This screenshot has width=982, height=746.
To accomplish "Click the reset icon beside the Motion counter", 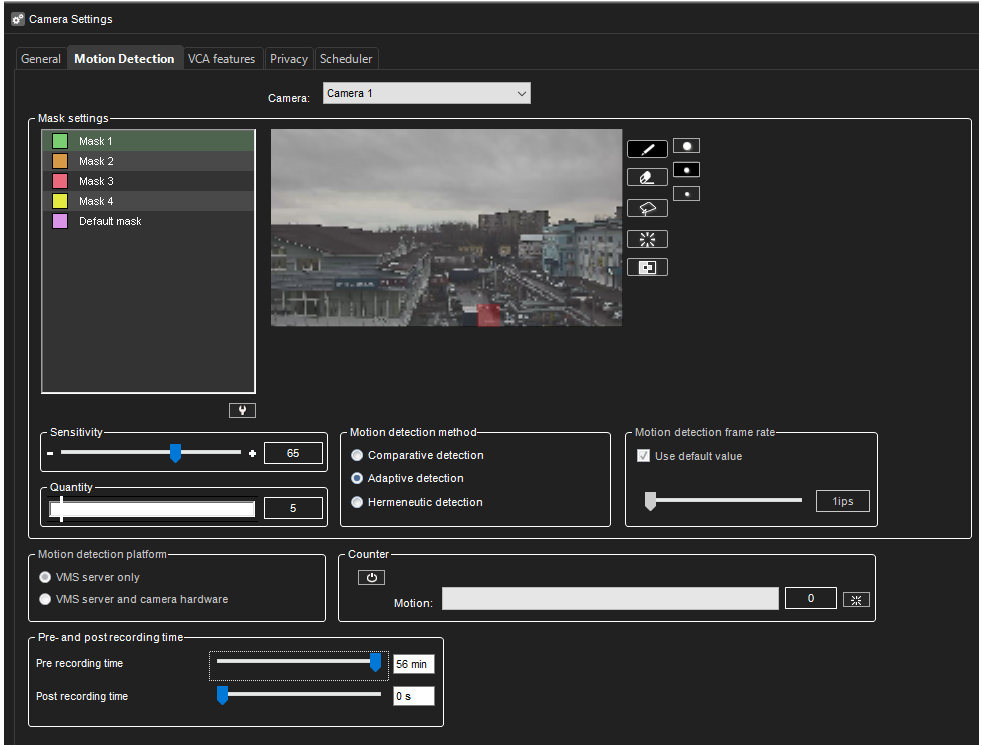I will 856,598.
